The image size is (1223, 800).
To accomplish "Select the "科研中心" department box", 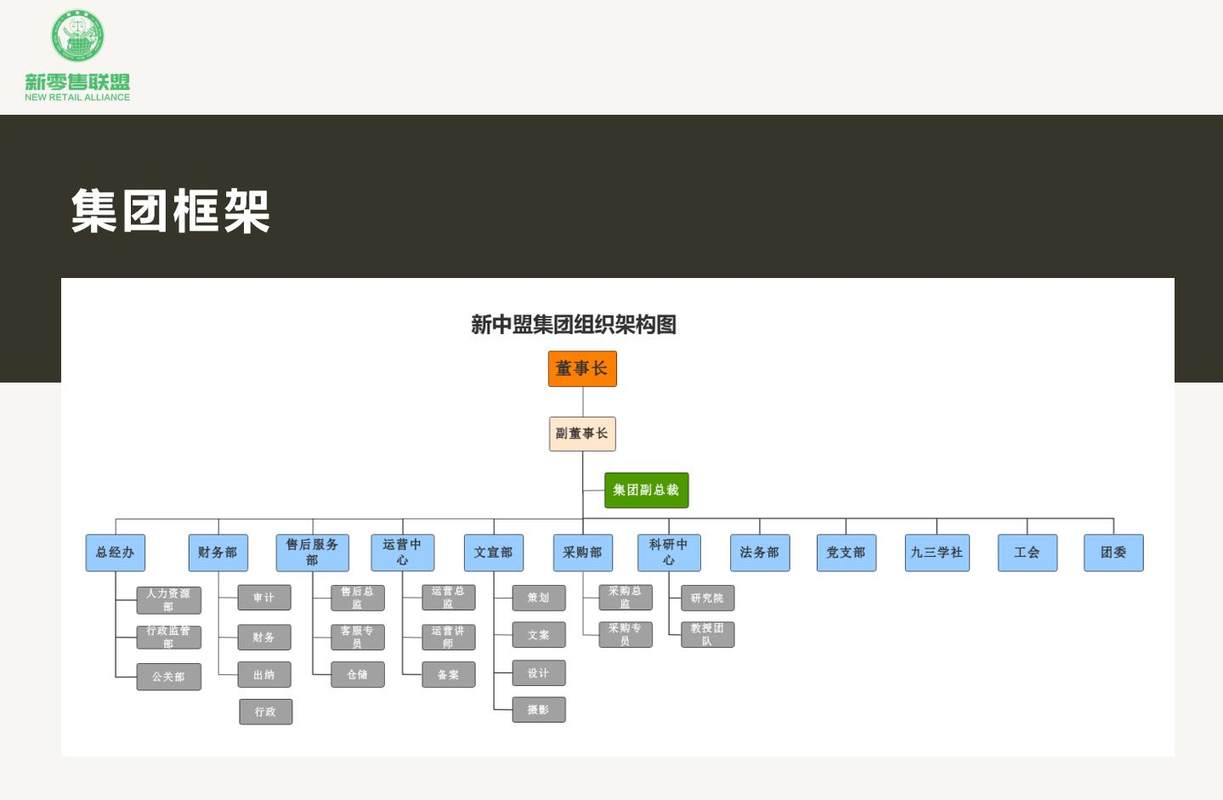I will pyautogui.click(x=669, y=553).
